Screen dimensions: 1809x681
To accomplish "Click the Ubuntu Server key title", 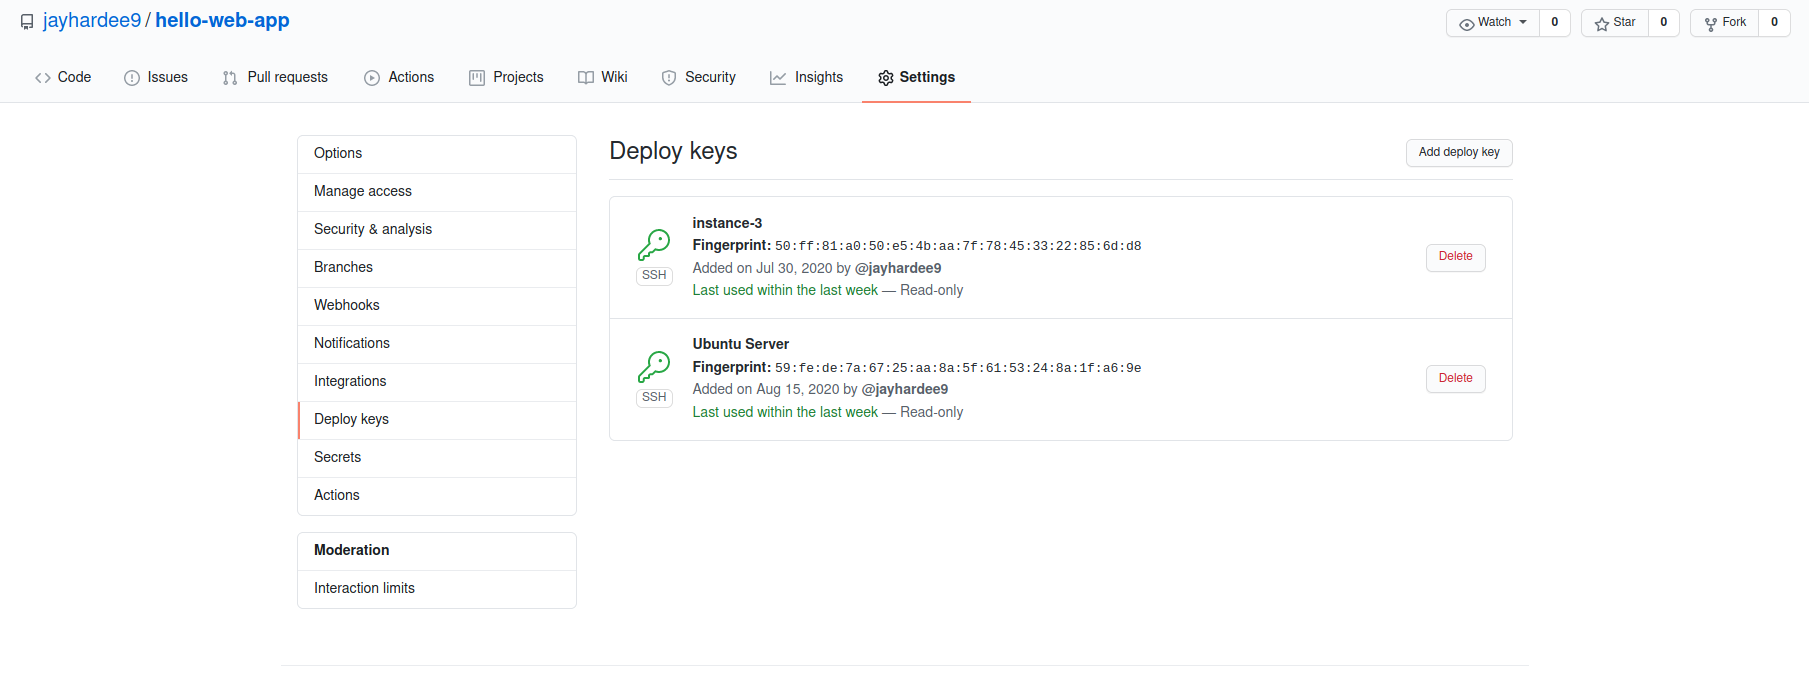I will coord(741,344).
